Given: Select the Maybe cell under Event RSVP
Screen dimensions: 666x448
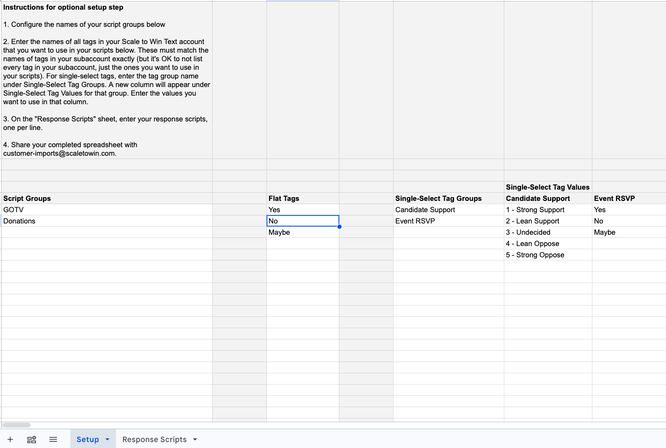Looking at the screenshot, I should point(629,232).
